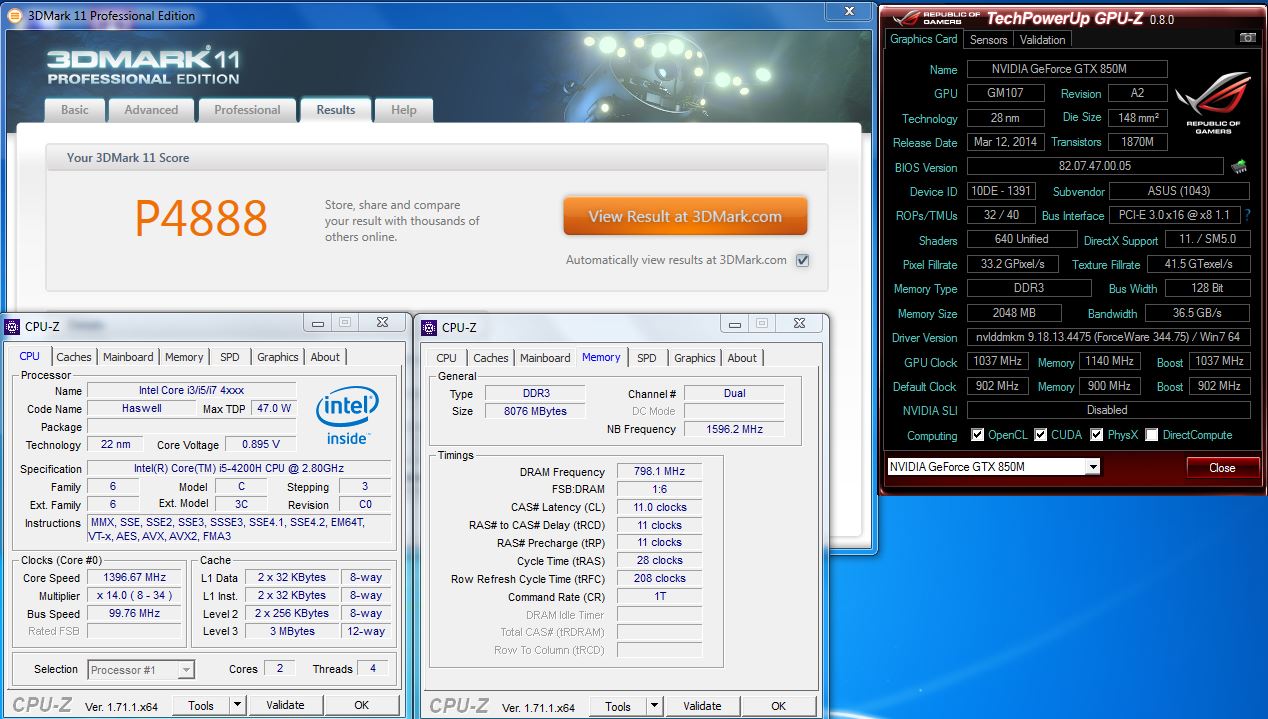Click the BIOS Version field 82.07.47.00.05
1268x719 pixels.
[1095, 167]
